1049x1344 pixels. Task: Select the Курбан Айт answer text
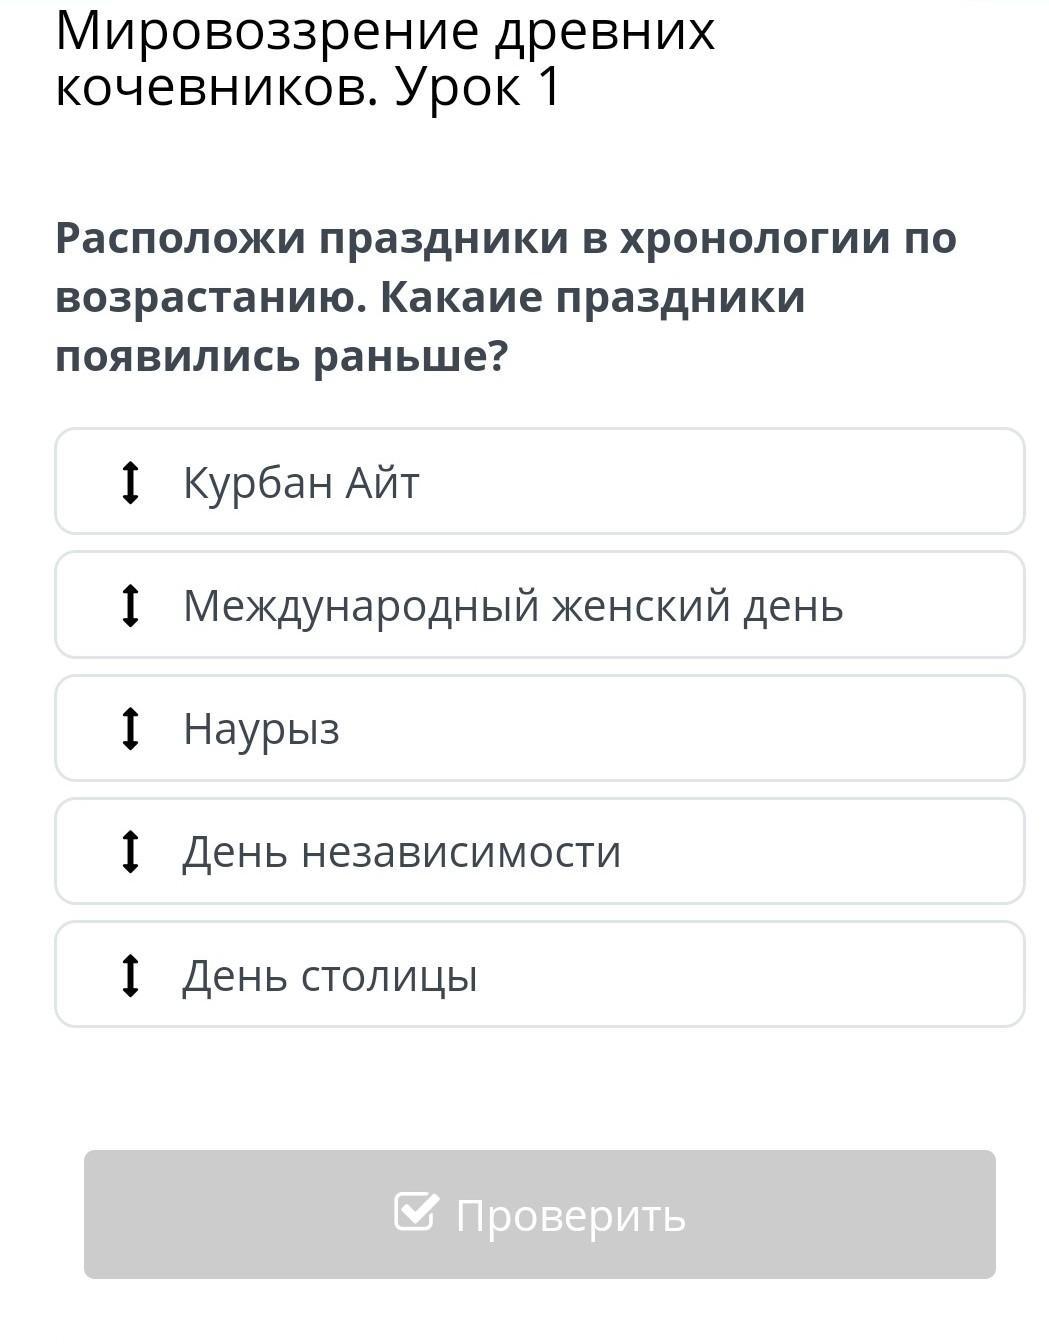pyautogui.click(x=301, y=483)
